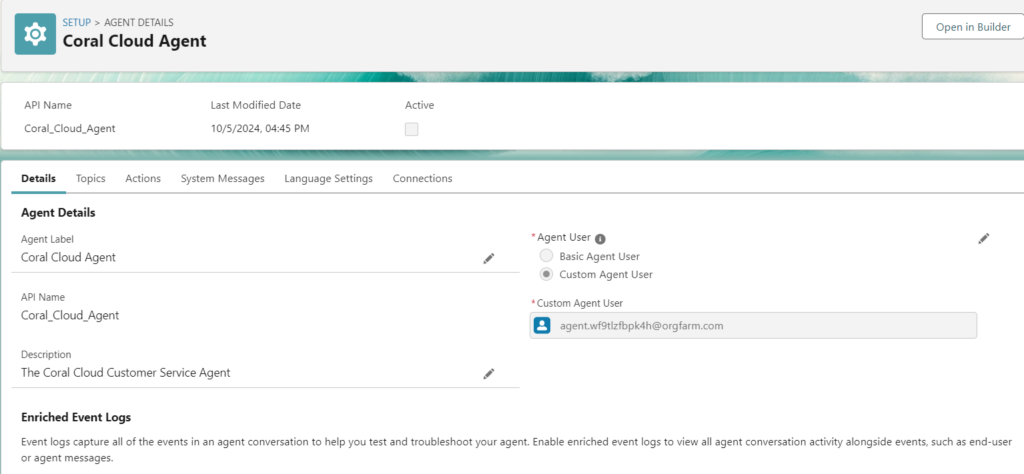Image resolution: width=1024 pixels, height=474 pixels.
Task: Click the Enriched Event Logs heading
Action: [76, 417]
